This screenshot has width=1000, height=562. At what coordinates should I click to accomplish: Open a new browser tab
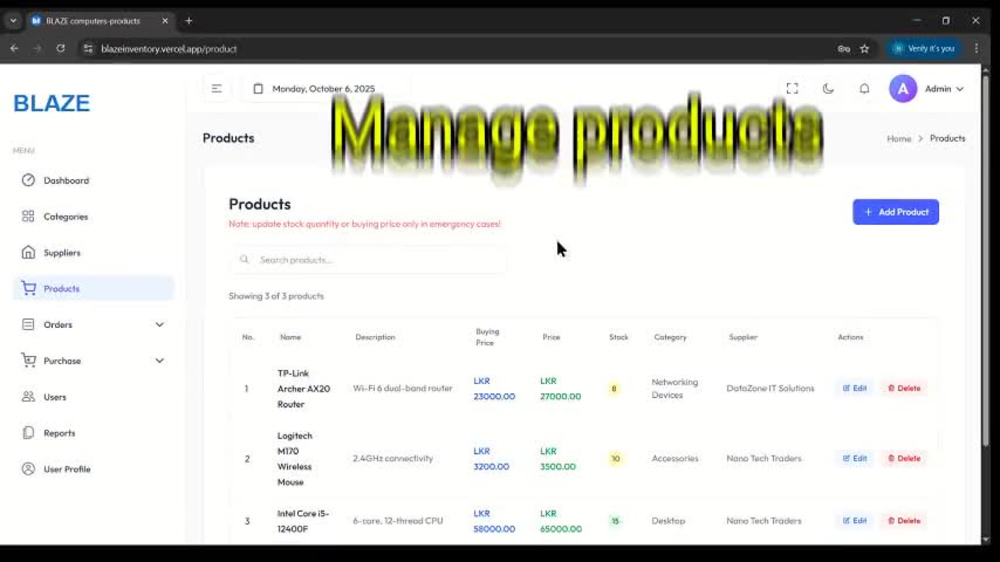189,21
